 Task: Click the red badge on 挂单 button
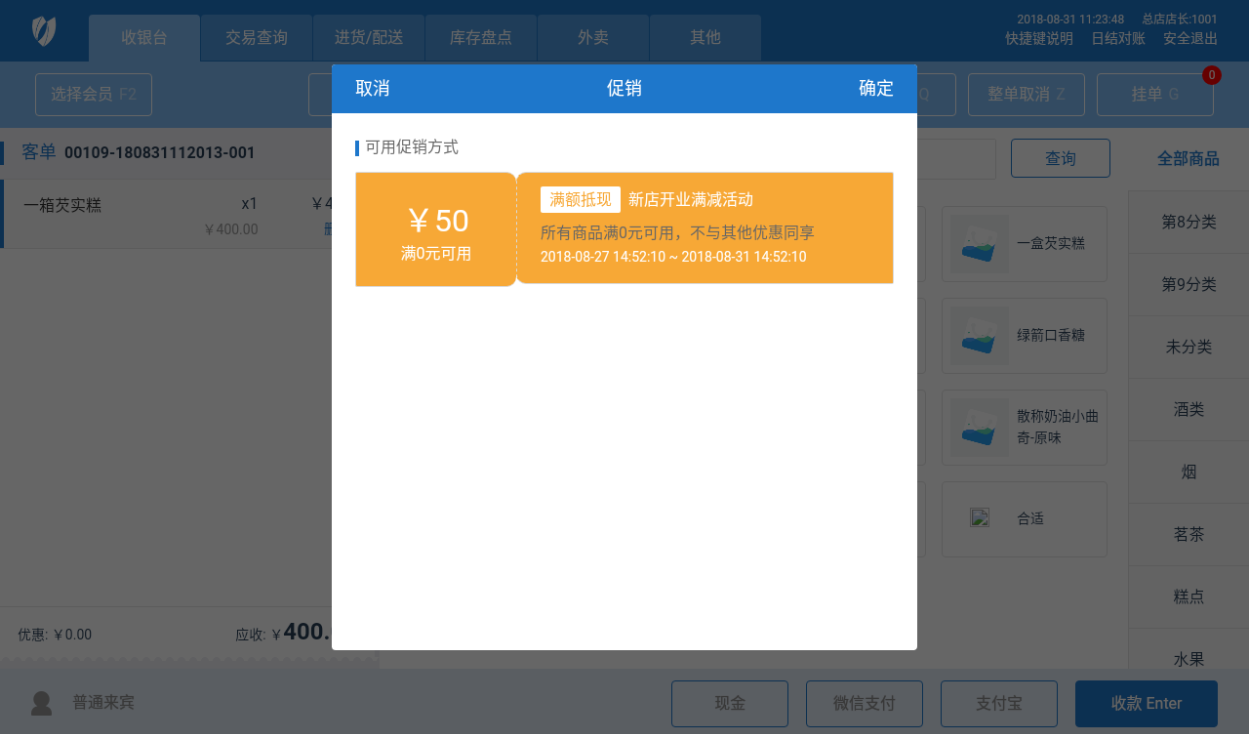coord(1211,75)
